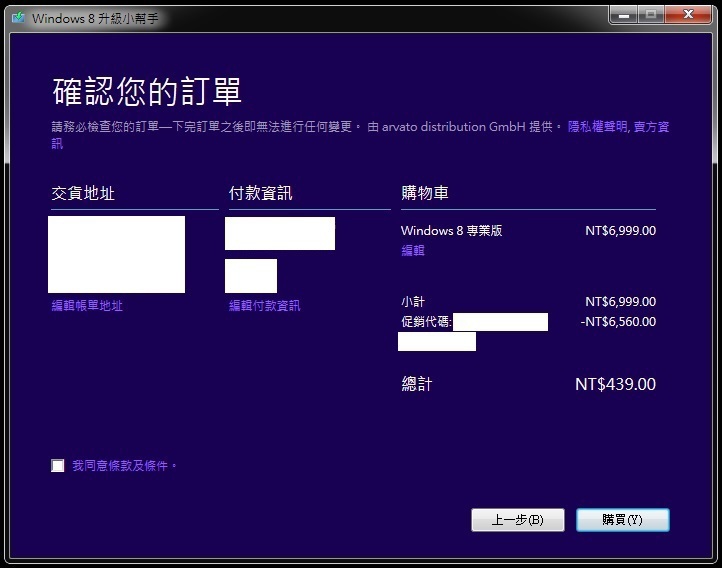The width and height of the screenshot is (722, 568).
Task: Click 編輯 under Windows 8 專業版
Action: pos(413,251)
